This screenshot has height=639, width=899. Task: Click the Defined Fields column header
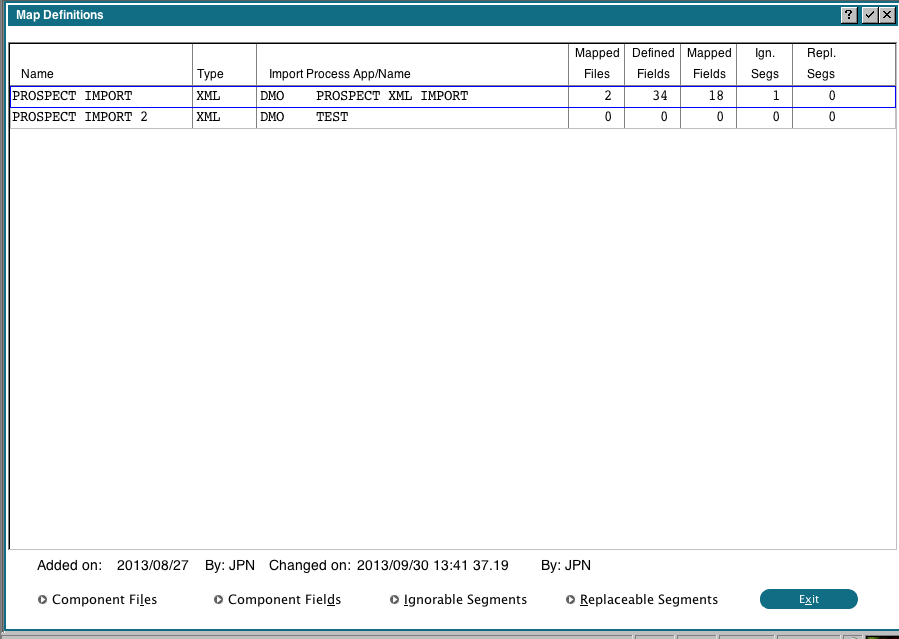(x=653, y=63)
